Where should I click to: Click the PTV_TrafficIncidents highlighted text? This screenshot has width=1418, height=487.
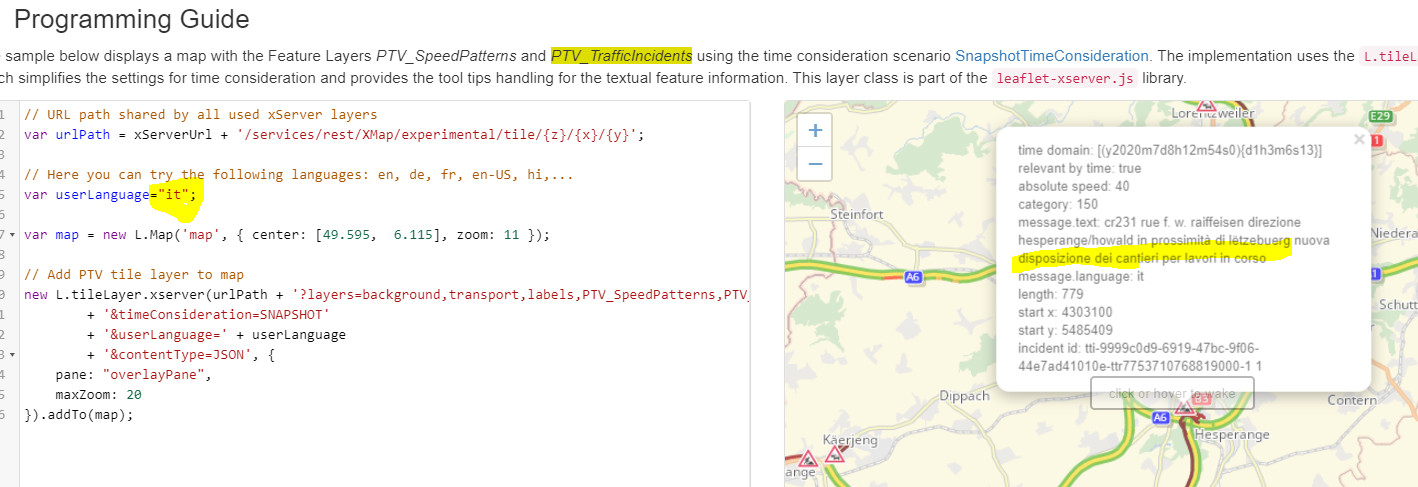coord(621,56)
